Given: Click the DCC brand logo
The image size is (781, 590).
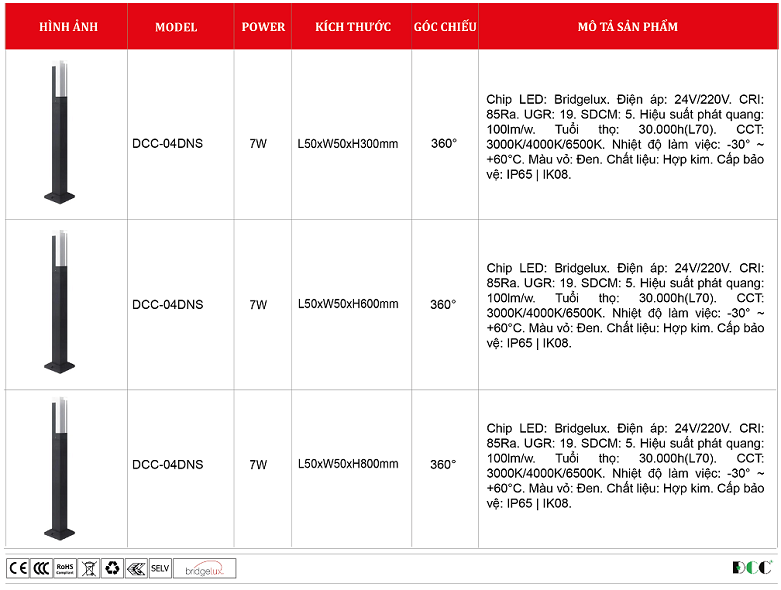Looking at the screenshot, I should click(x=751, y=568).
